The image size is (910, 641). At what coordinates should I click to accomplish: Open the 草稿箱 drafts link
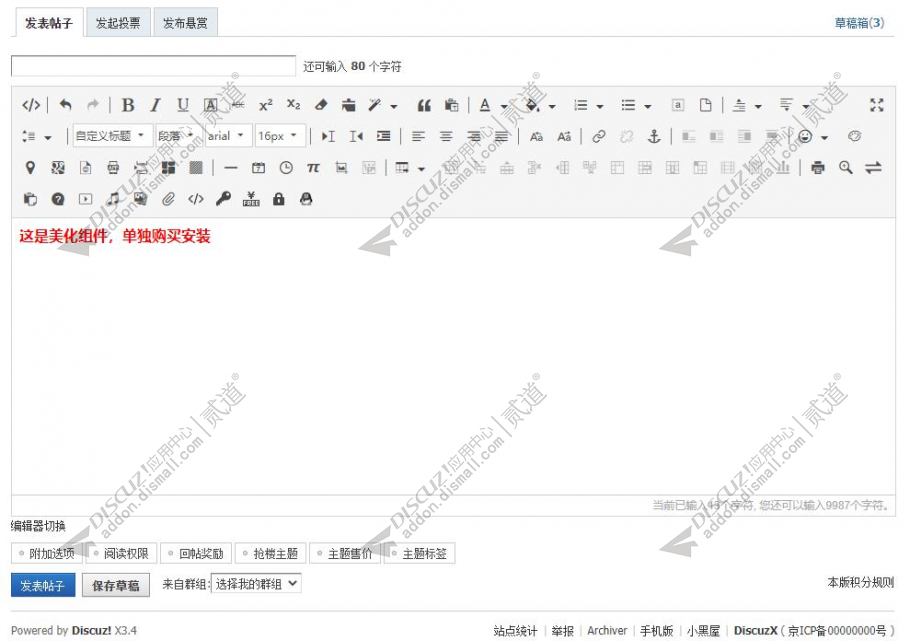coord(859,23)
